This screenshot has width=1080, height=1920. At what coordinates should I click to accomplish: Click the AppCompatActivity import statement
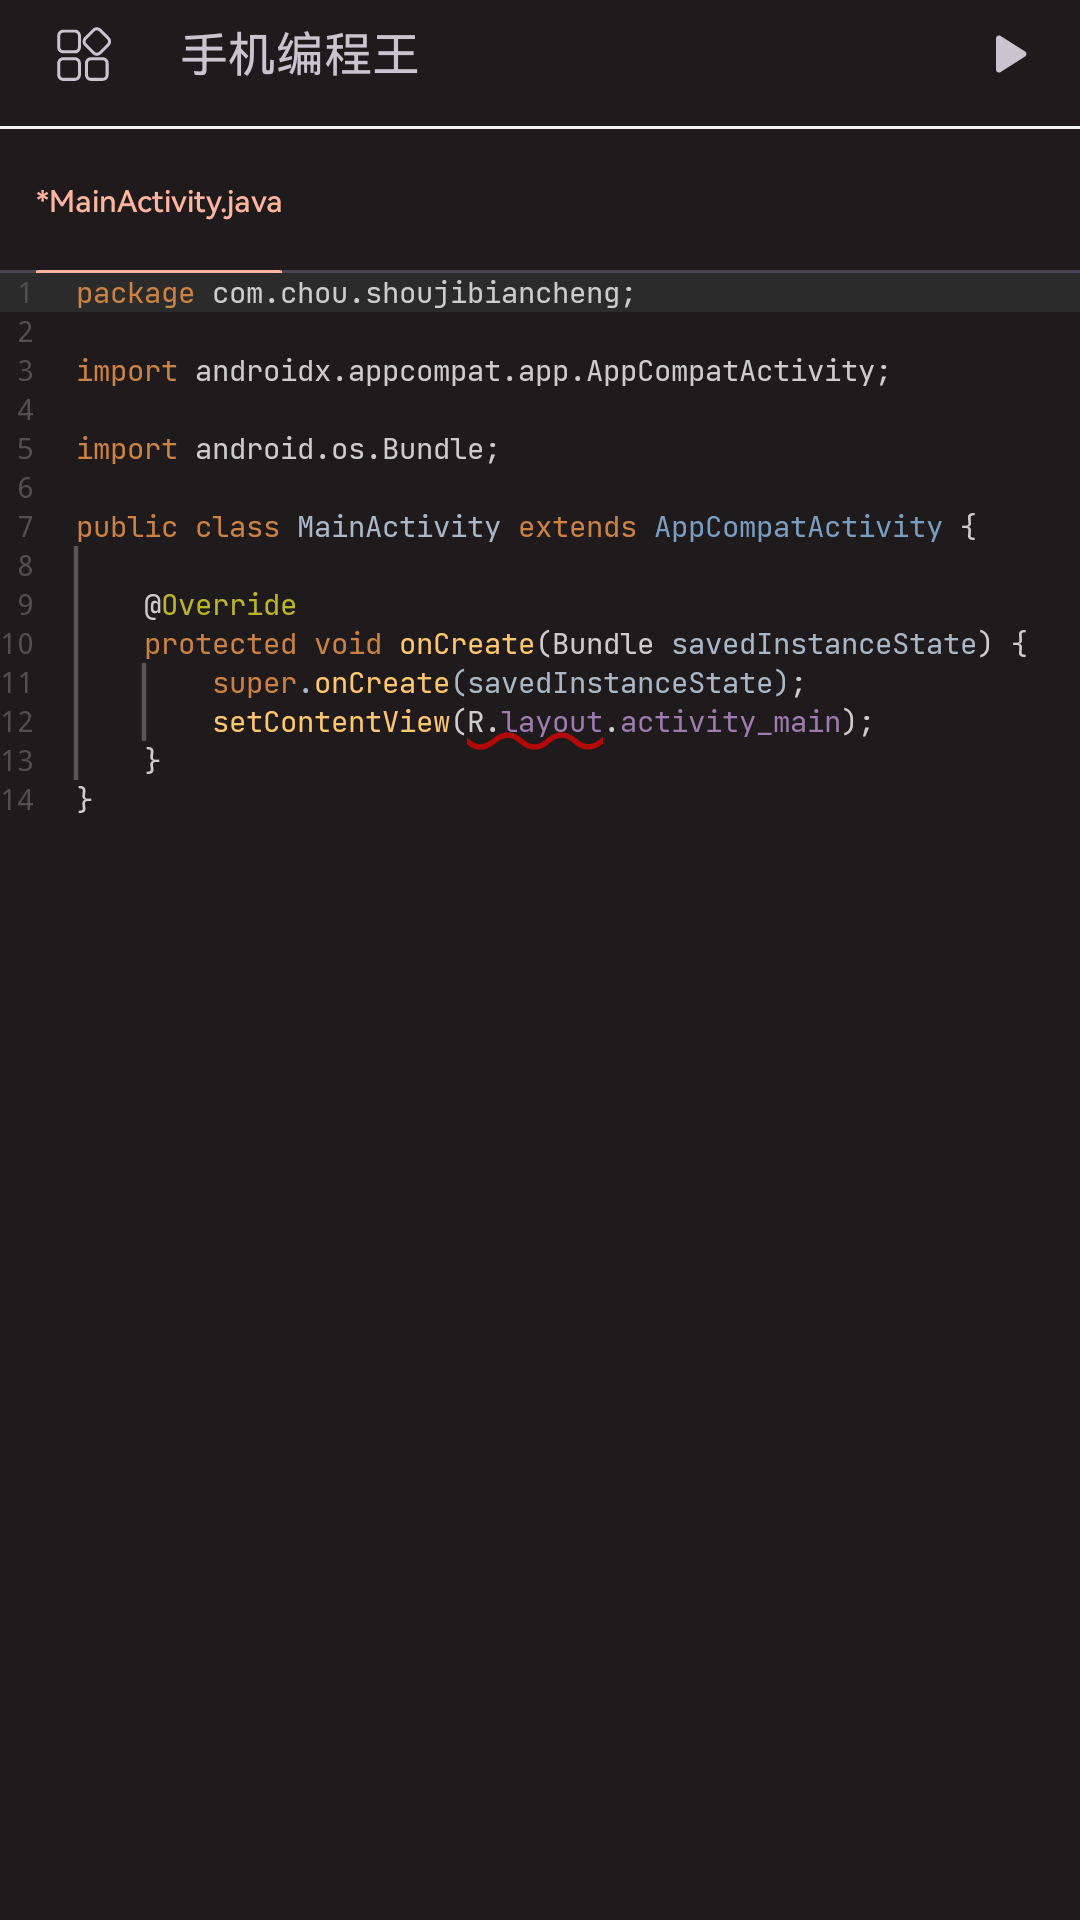point(483,371)
